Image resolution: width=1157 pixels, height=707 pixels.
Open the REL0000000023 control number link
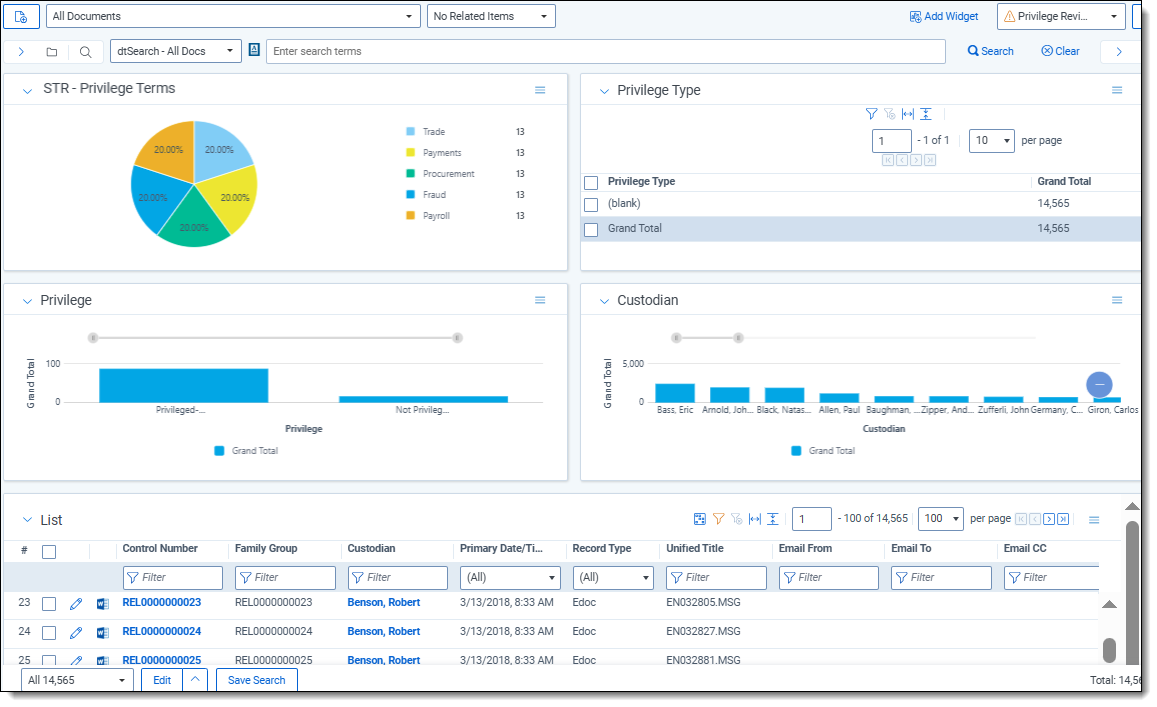coord(161,603)
